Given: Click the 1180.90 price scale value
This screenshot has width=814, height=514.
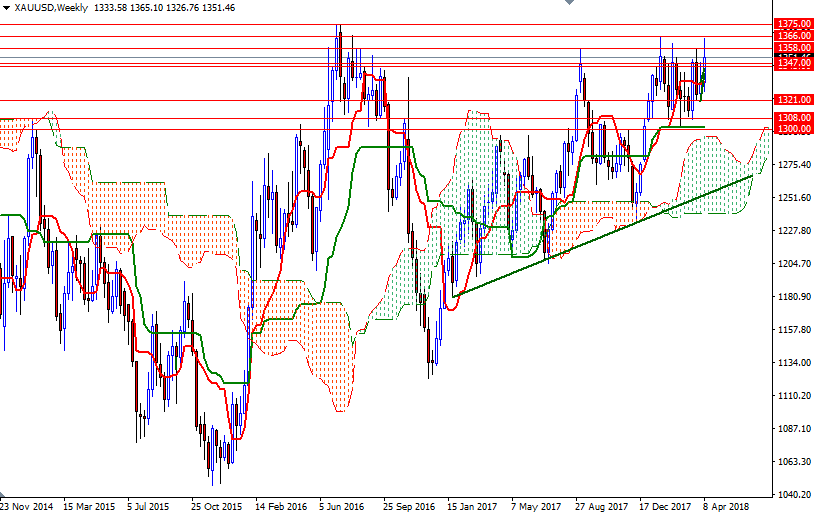Looking at the screenshot, I should (792, 297).
